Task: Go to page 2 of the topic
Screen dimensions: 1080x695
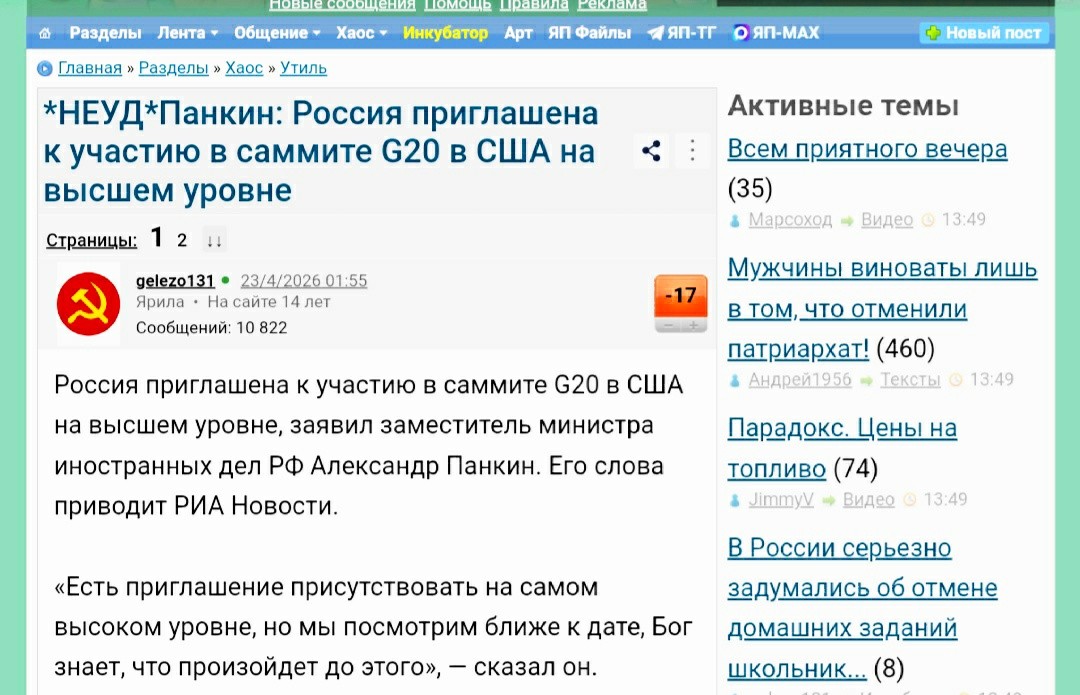Action: (182, 240)
